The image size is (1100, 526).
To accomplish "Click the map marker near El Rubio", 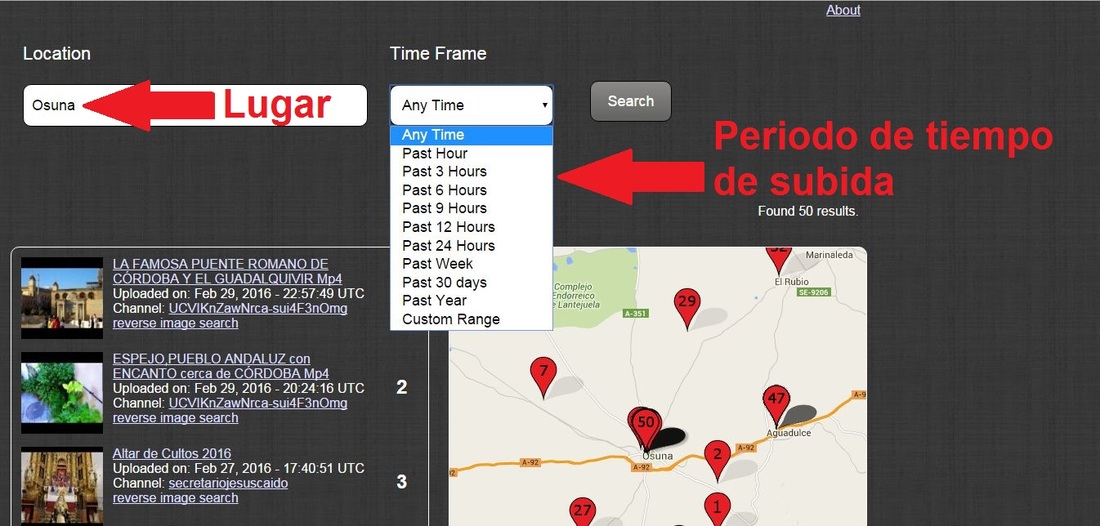I will pyautogui.click(x=778, y=258).
